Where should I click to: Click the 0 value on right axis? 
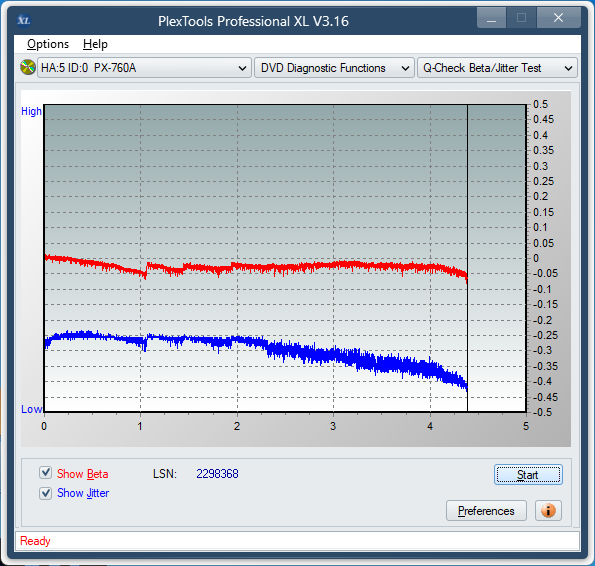[536, 258]
